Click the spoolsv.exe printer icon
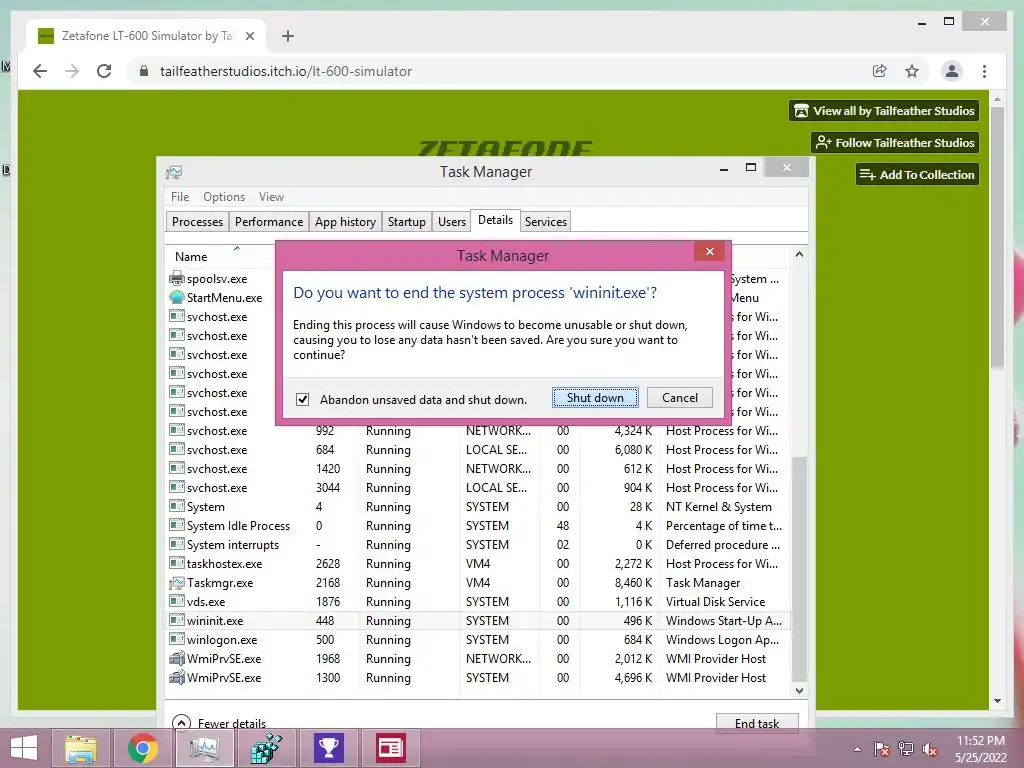This screenshot has height=768, width=1024. [176, 278]
